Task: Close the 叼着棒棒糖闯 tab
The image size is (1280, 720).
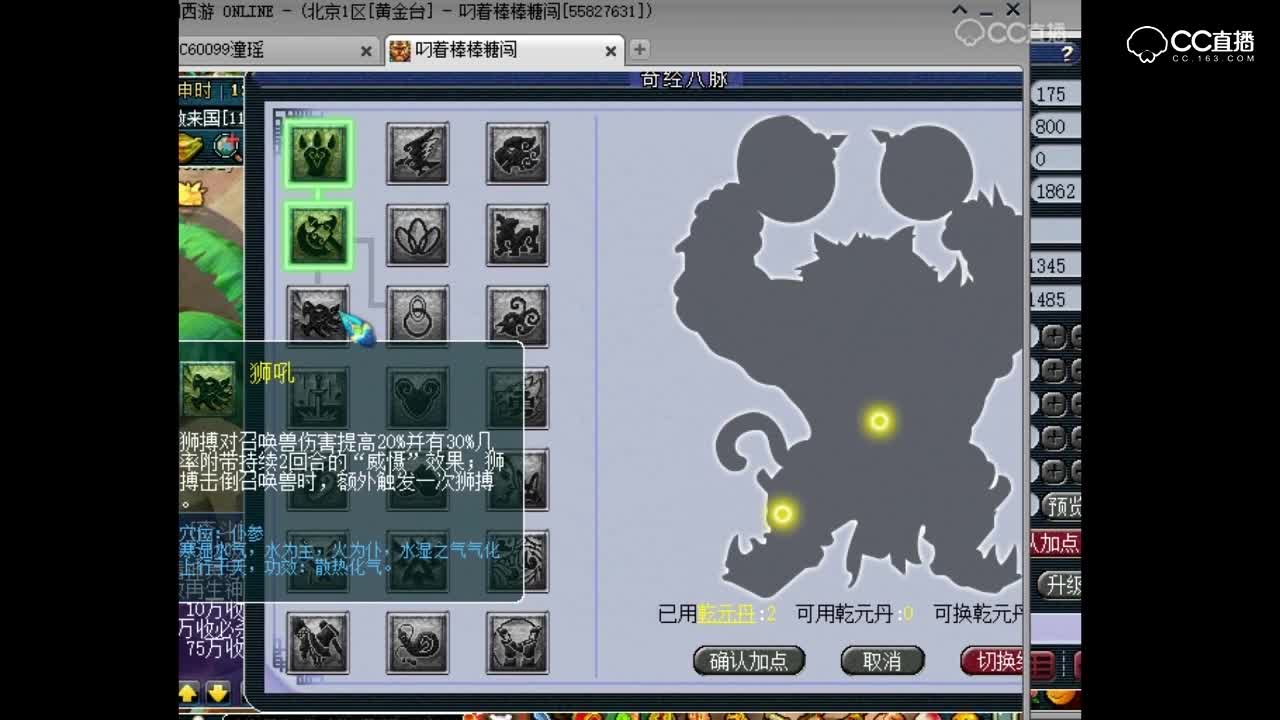Action: pos(611,51)
